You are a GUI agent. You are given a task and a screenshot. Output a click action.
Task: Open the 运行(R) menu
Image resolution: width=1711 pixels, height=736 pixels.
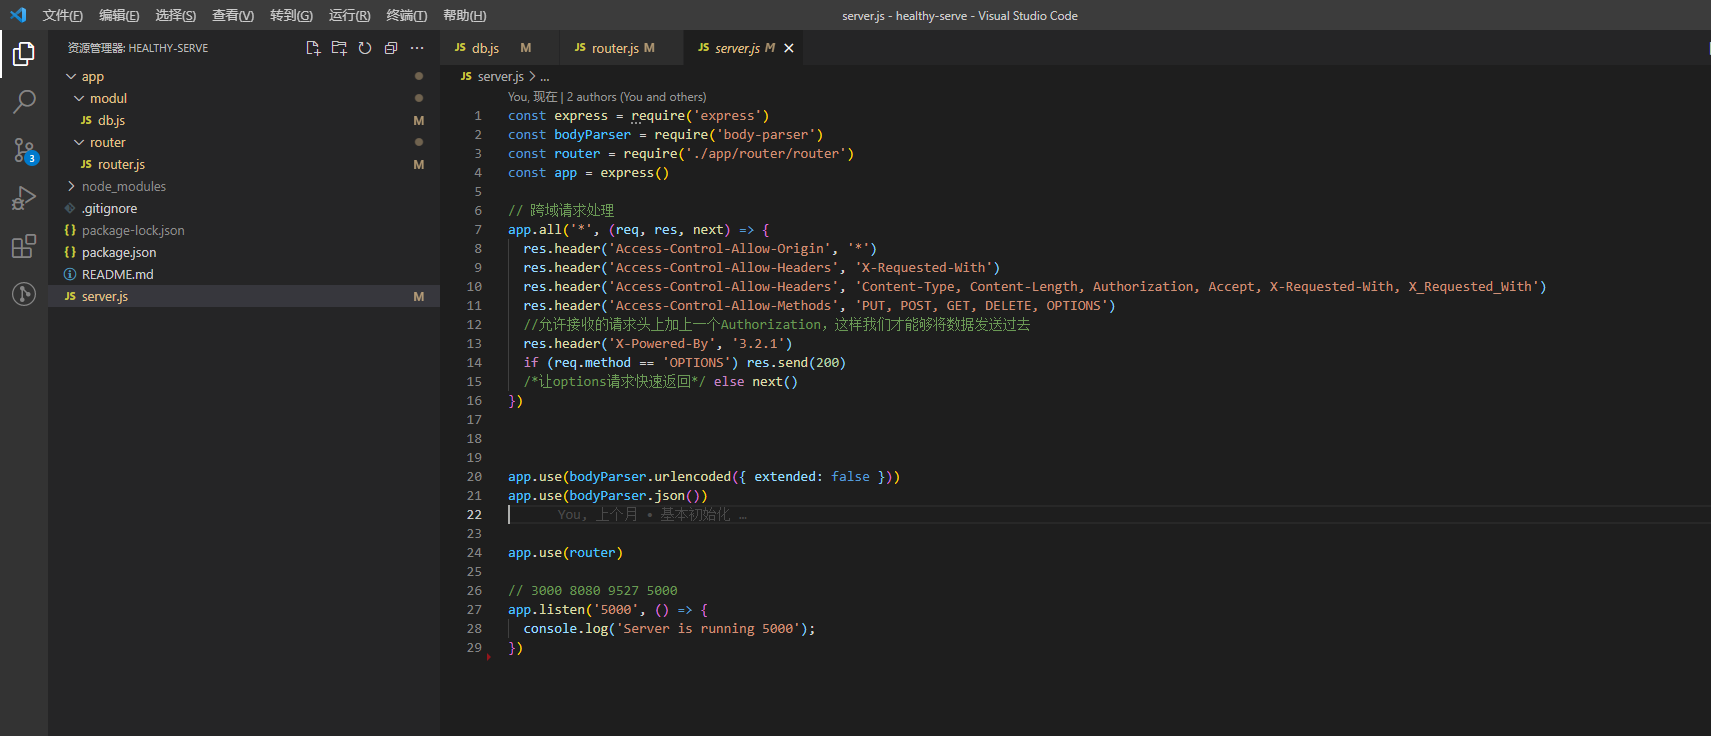pos(350,15)
